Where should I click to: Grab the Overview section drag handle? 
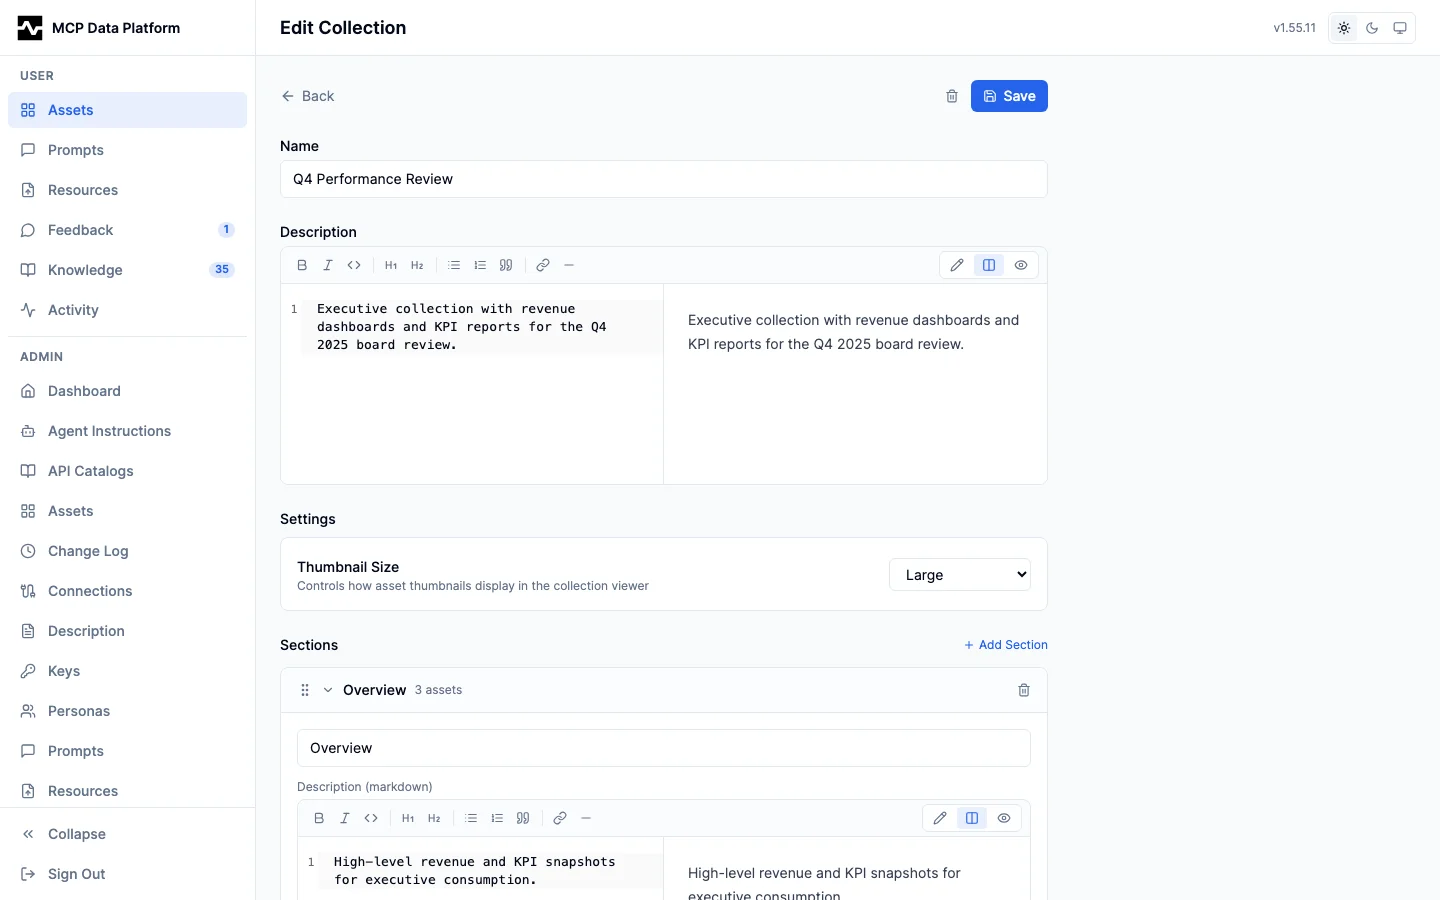tap(305, 690)
